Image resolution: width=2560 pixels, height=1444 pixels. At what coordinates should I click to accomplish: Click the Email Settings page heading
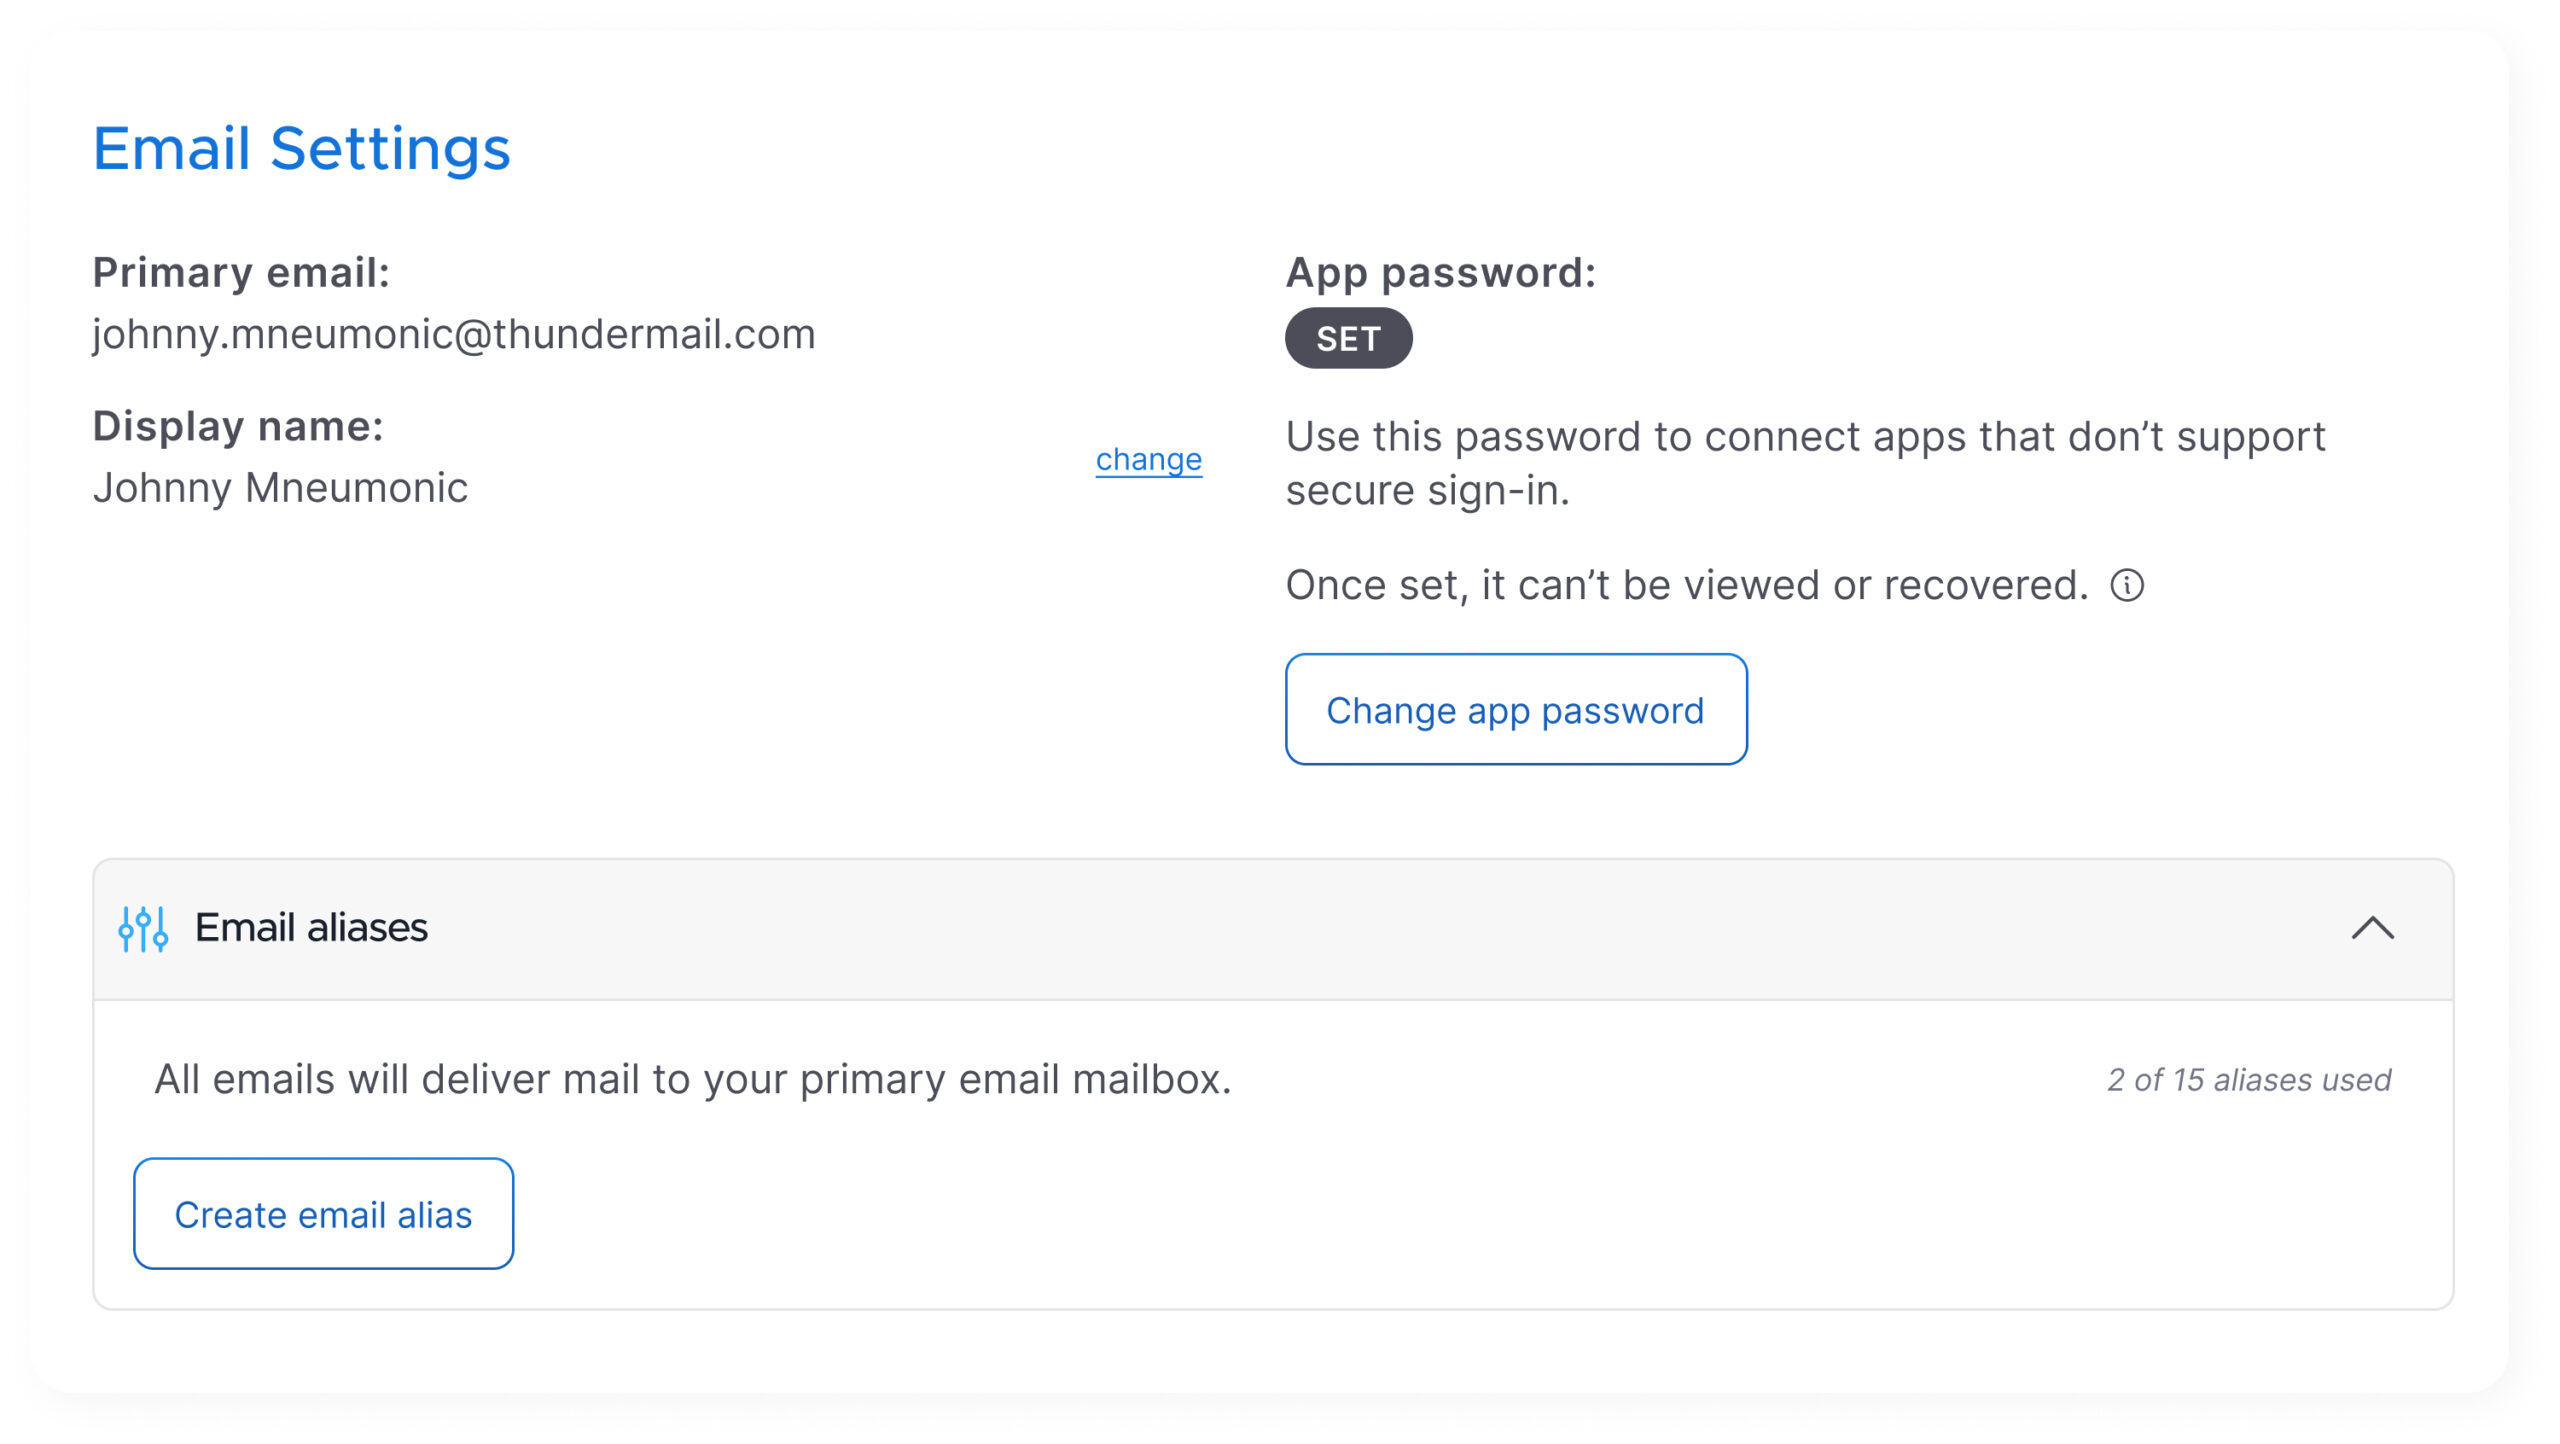point(301,149)
